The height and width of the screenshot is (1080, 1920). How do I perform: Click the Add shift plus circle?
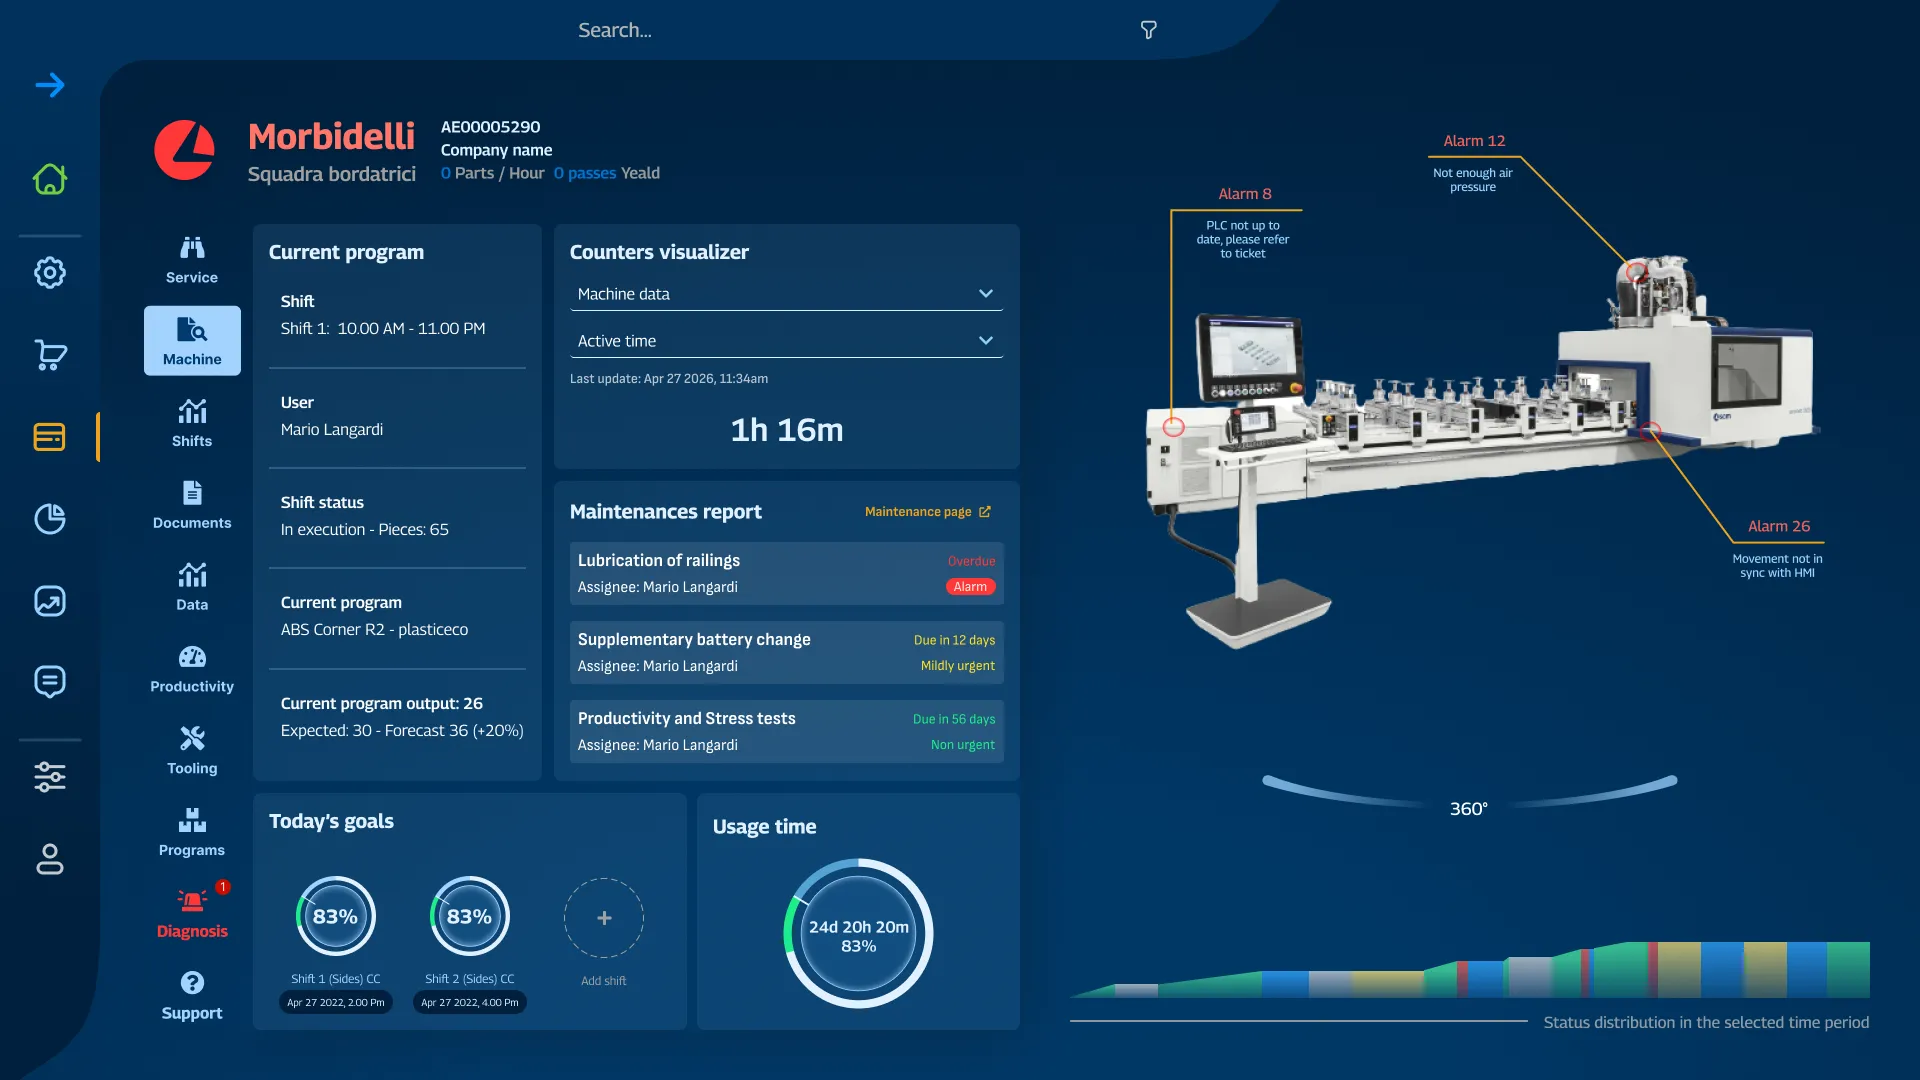[604, 918]
